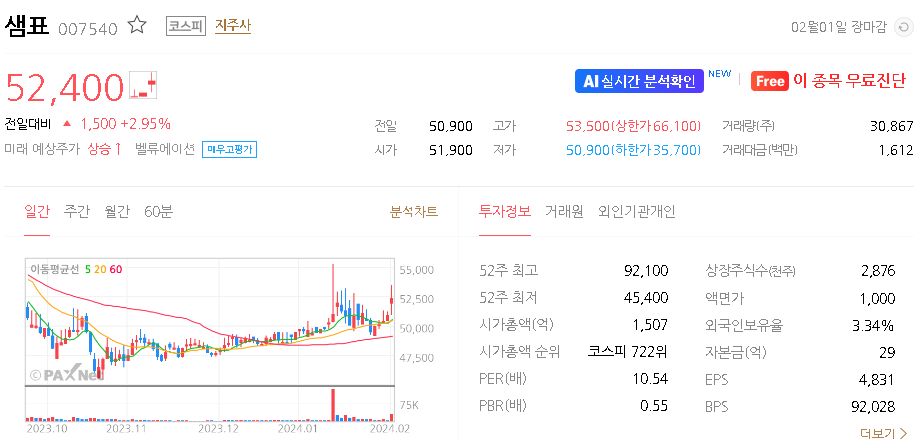Click the 거래대금 value 1,612
The height and width of the screenshot is (448, 914).
click(895, 150)
